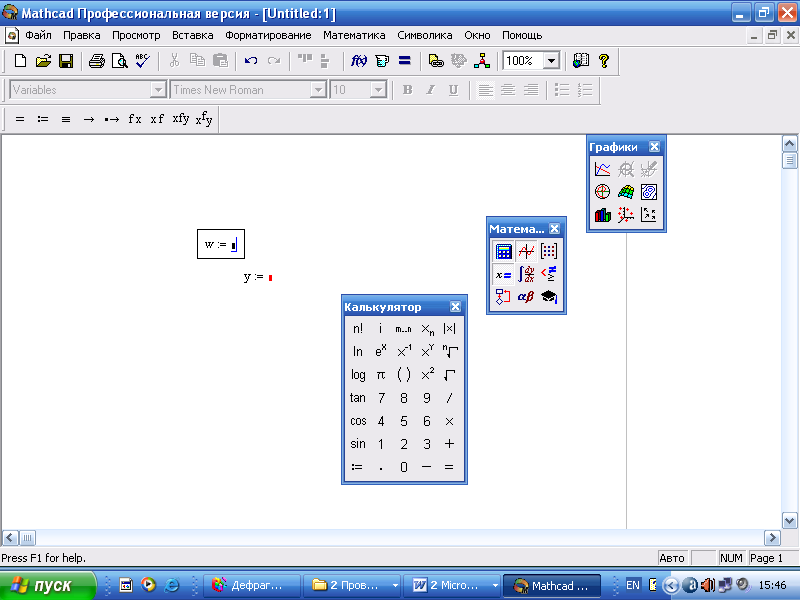The height and width of the screenshot is (600, 800).
Task: Toggle Boolean palette in Математика panel
Action: click(x=549, y=274)
